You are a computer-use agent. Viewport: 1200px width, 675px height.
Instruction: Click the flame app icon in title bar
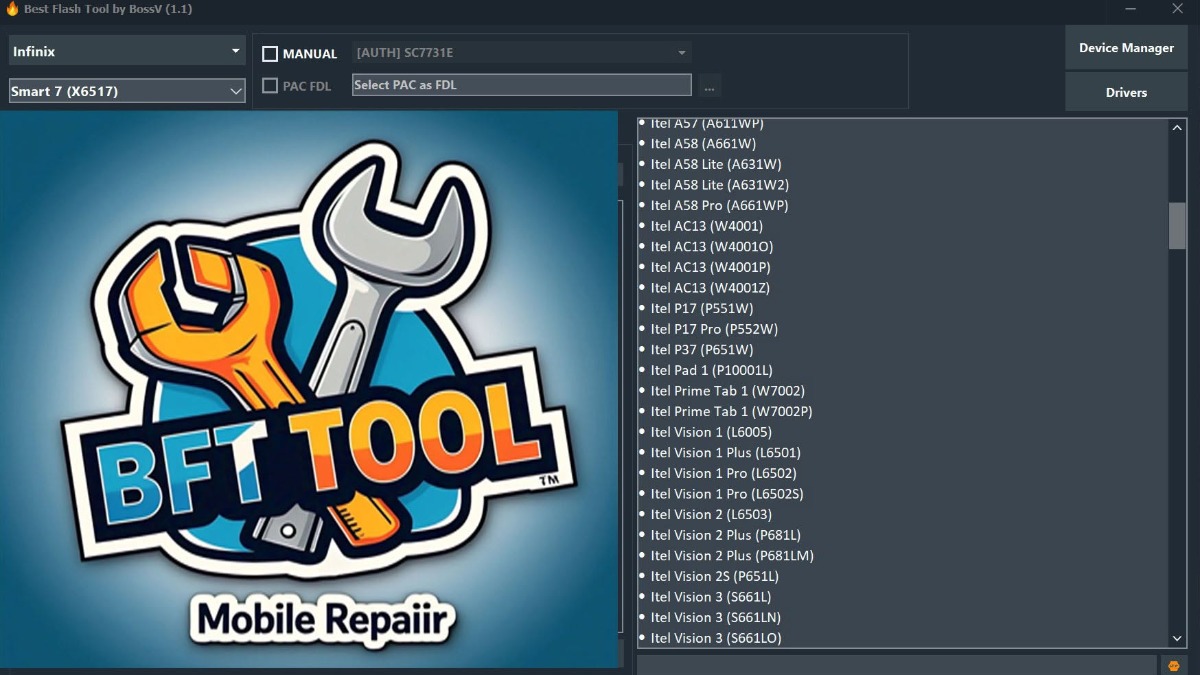point(12,9)
